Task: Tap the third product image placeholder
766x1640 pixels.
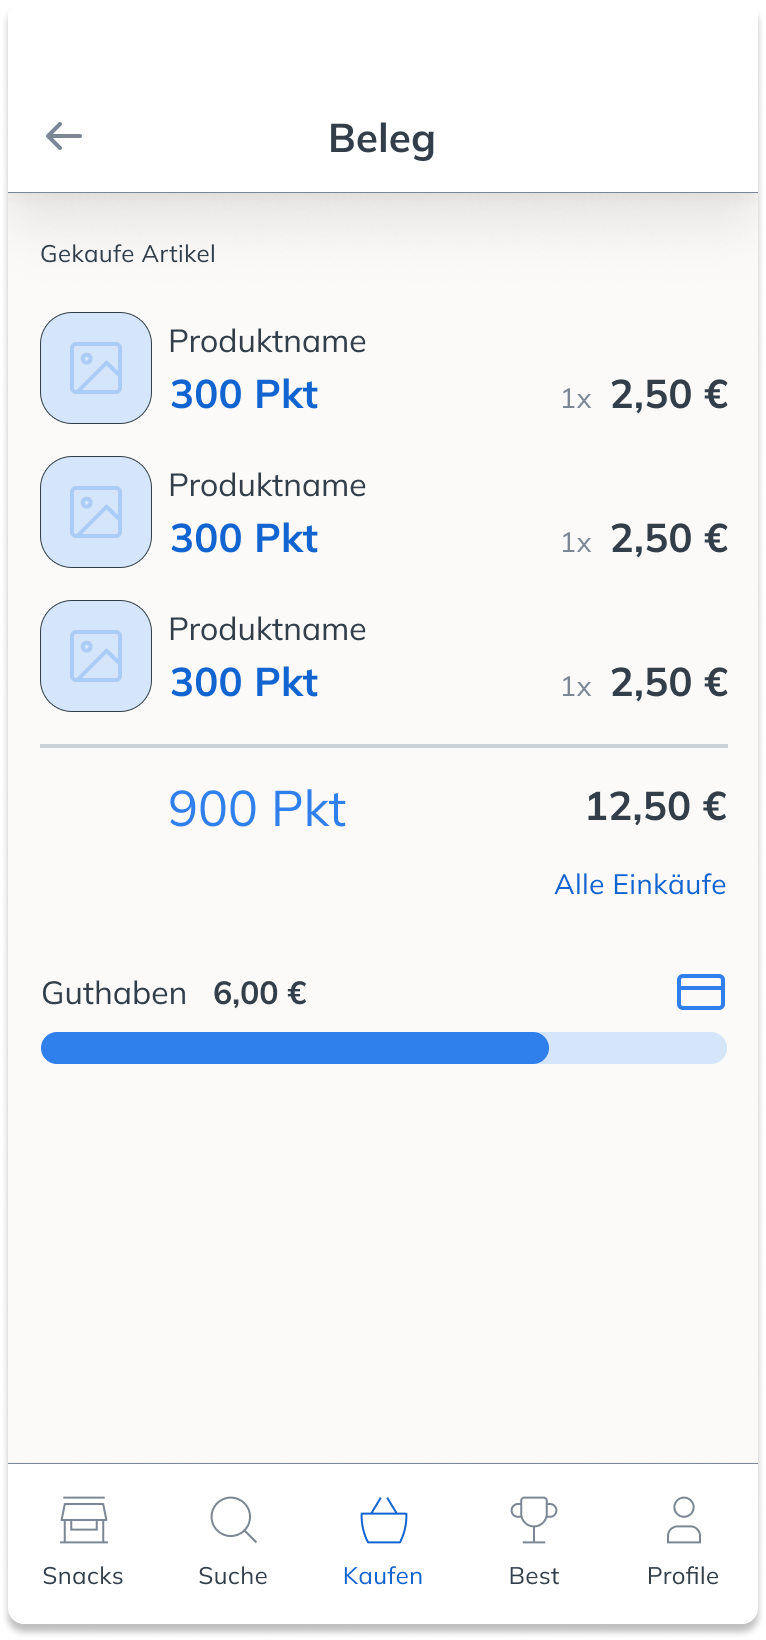Action: click(96, 656)
